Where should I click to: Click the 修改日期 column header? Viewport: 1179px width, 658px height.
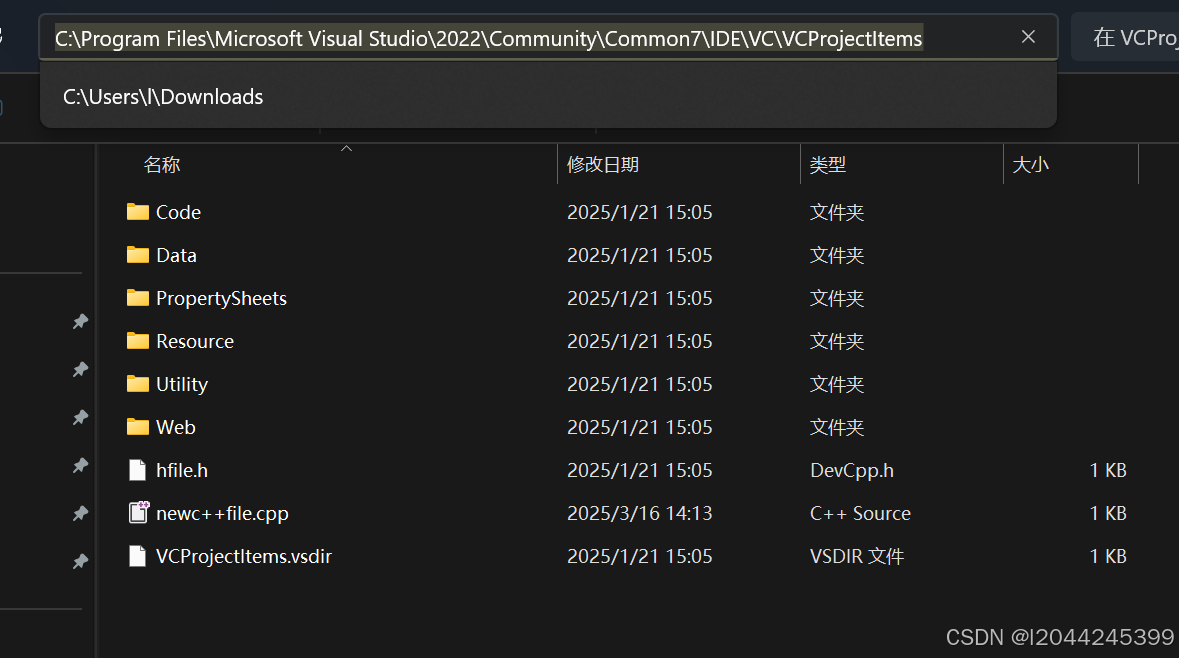coord(603,164)
